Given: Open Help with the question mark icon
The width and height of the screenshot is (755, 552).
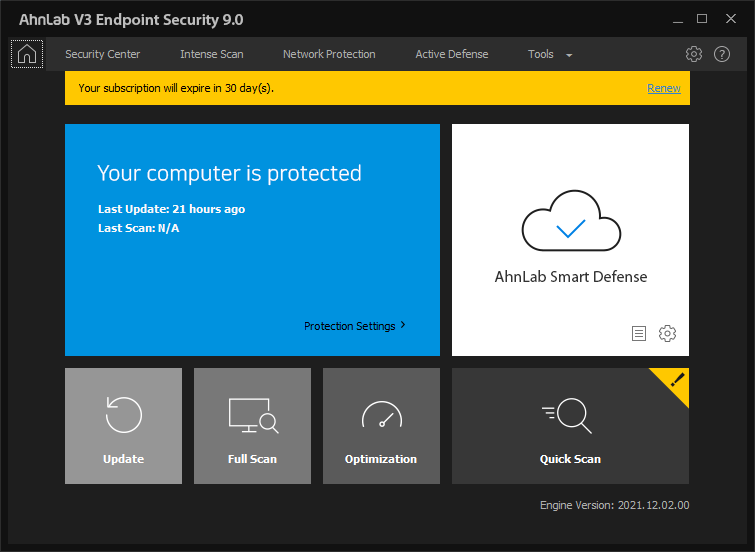Looking at the screenshot, I should coord(722,54).
